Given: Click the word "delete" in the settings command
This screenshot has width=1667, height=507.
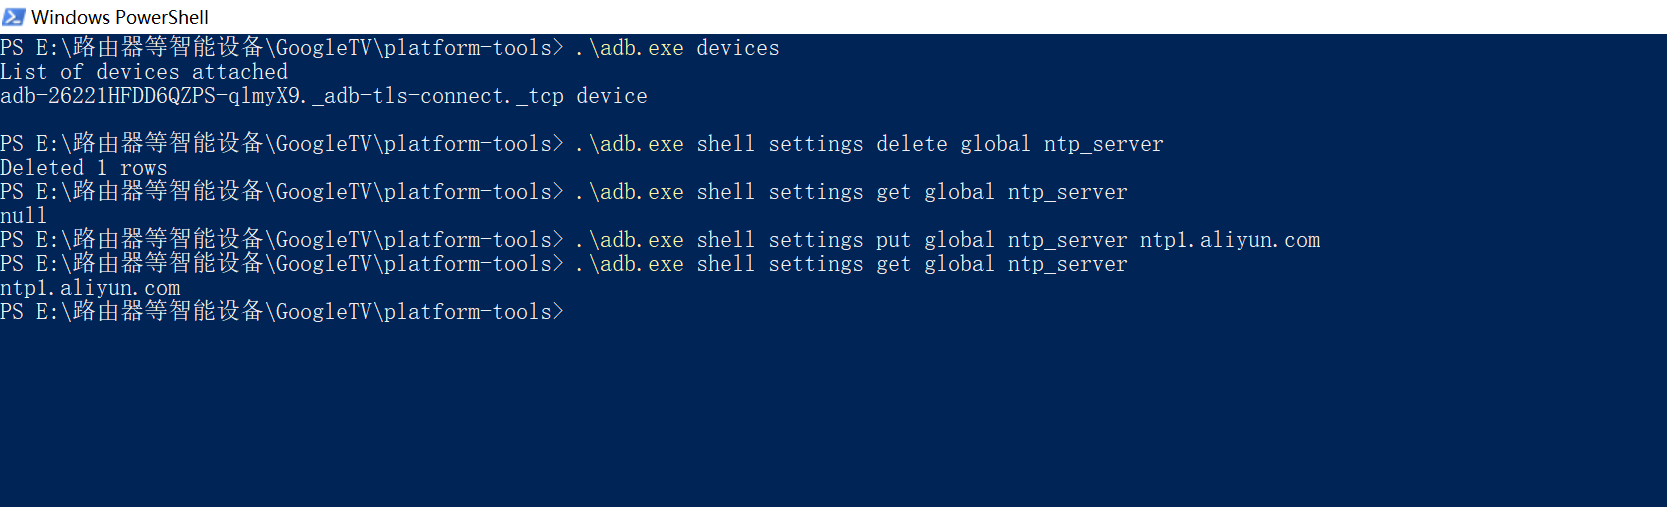Looking at the screenshot, I should [912, 144].
